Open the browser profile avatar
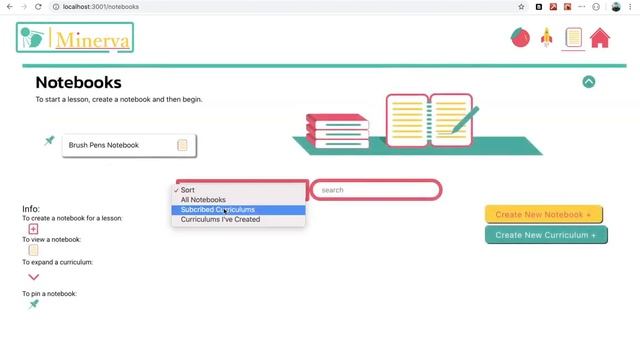 click(x=616, y=7)
